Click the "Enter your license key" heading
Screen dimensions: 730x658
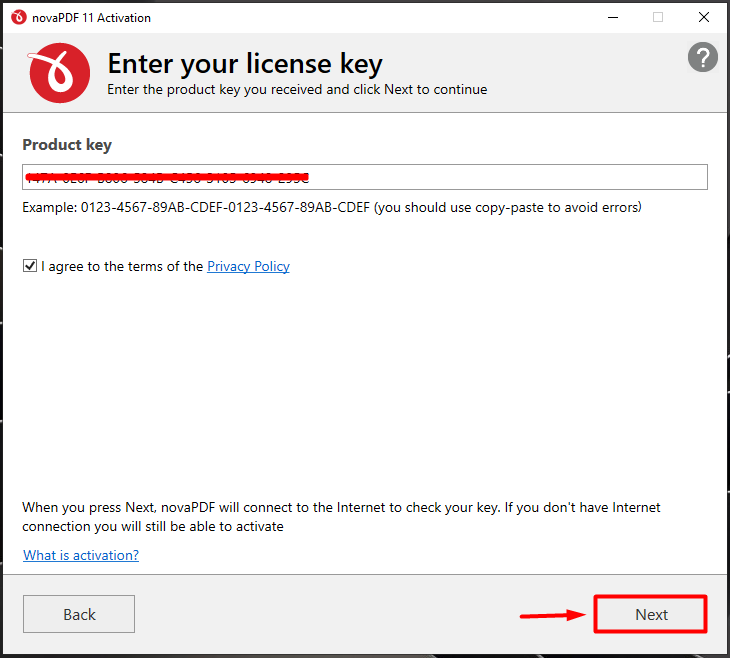click(x=245, y=64)
